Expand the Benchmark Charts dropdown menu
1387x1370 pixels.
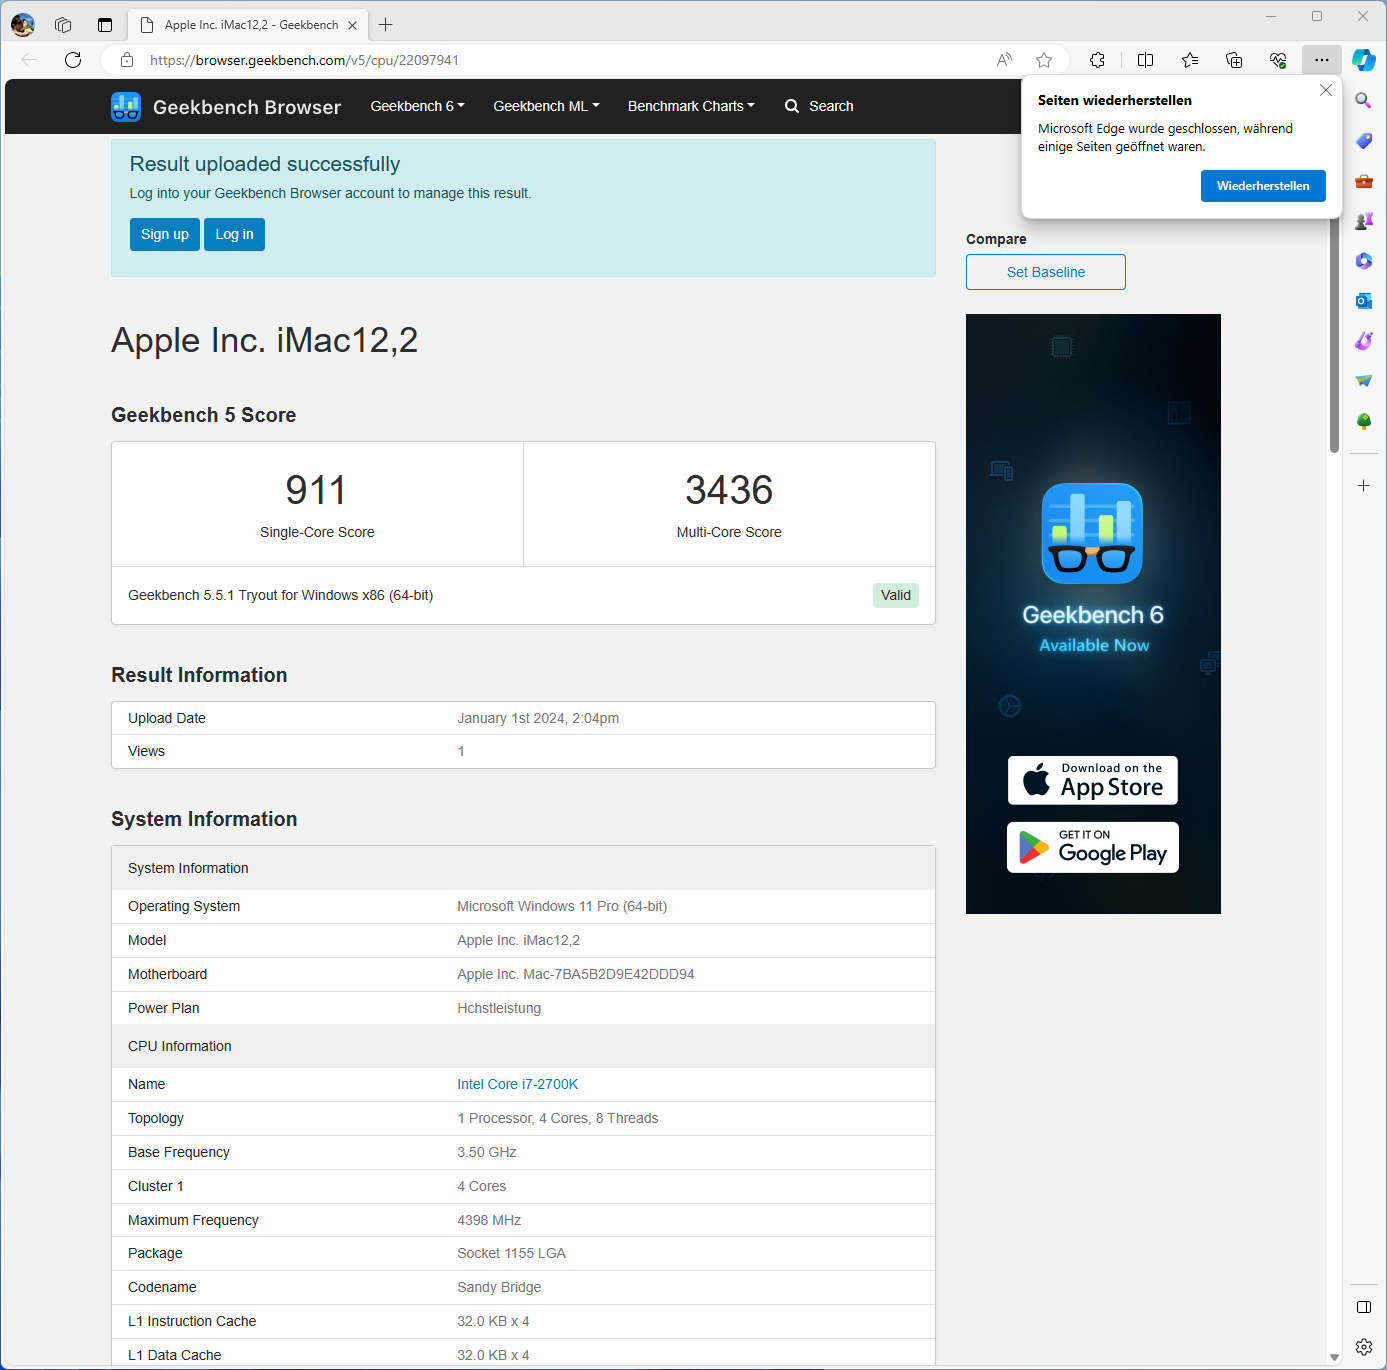(x=691, y=106)
